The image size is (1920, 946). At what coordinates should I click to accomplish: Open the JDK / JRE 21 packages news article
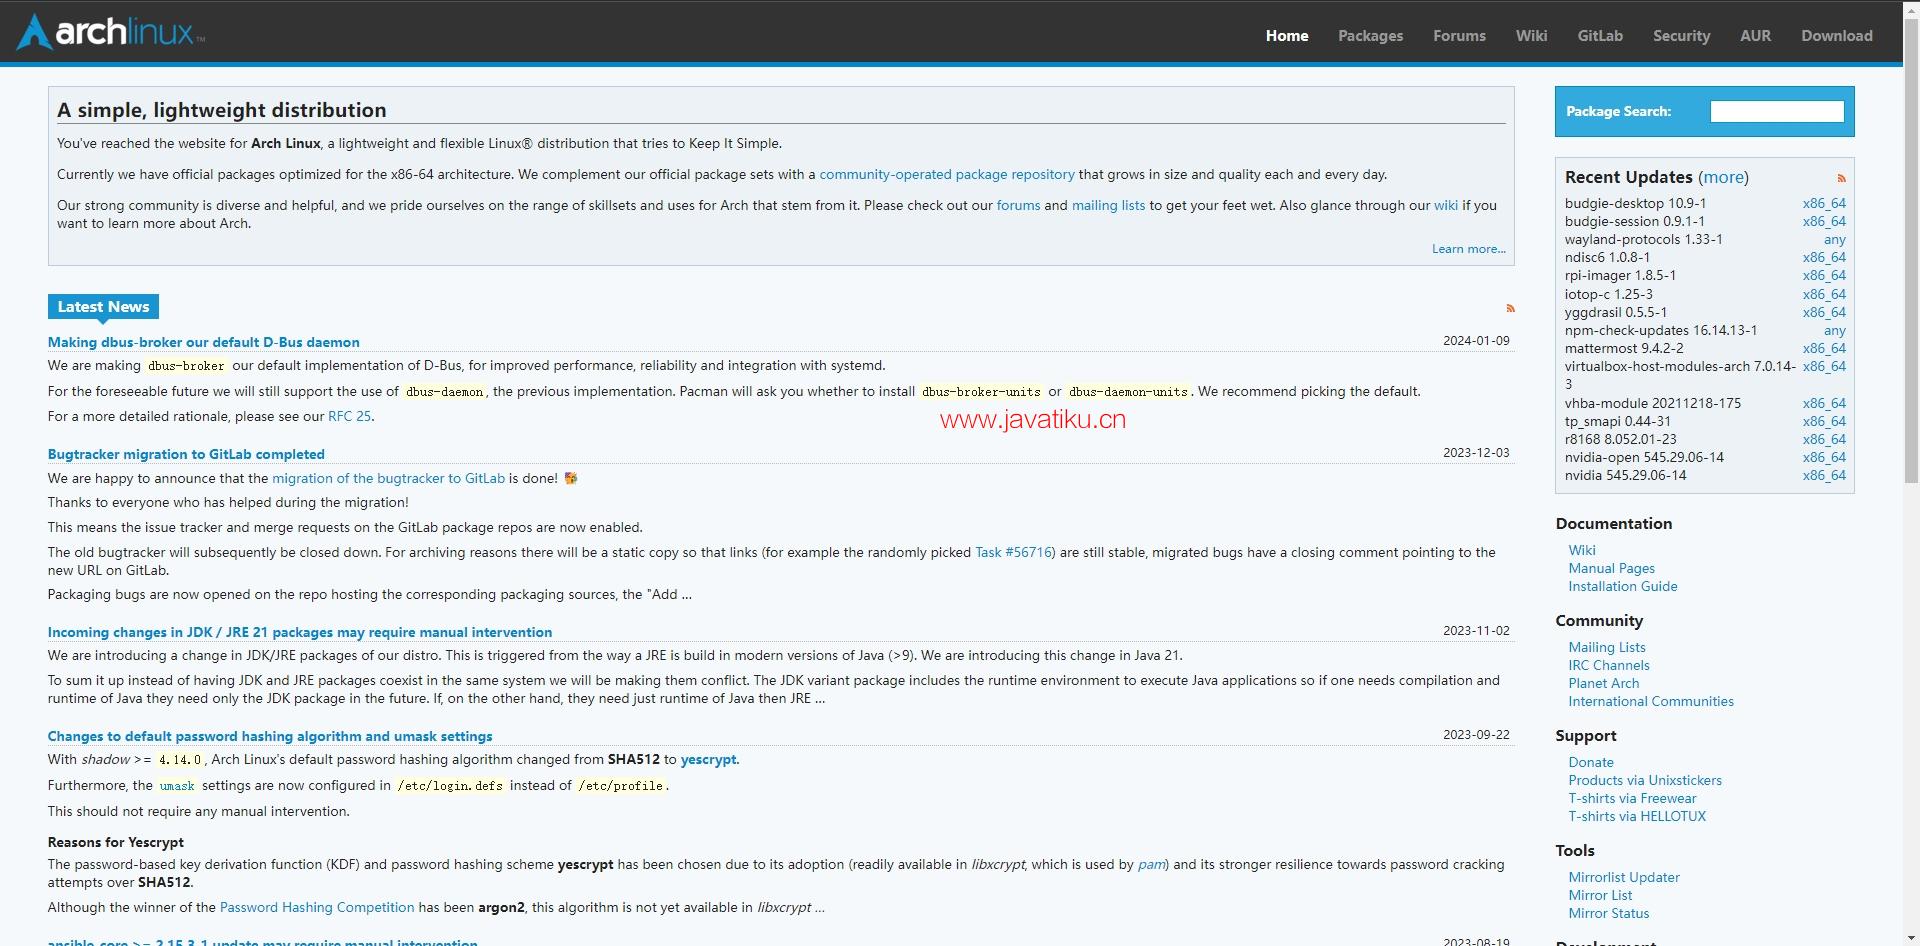click(x=300, y=632)
